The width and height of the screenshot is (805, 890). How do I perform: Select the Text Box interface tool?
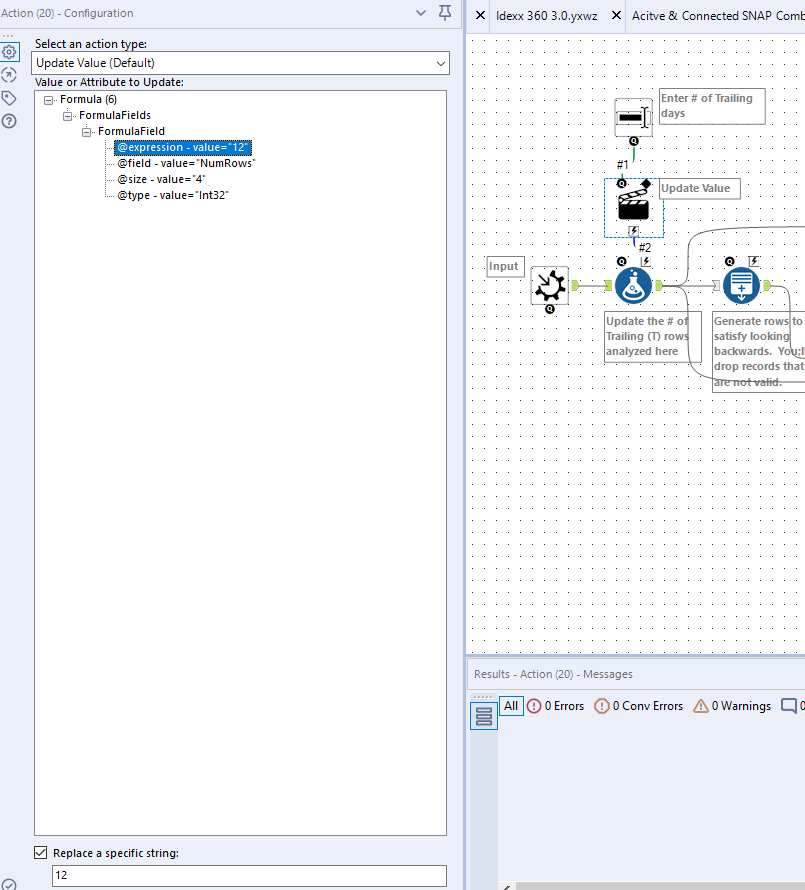(634, 117)
